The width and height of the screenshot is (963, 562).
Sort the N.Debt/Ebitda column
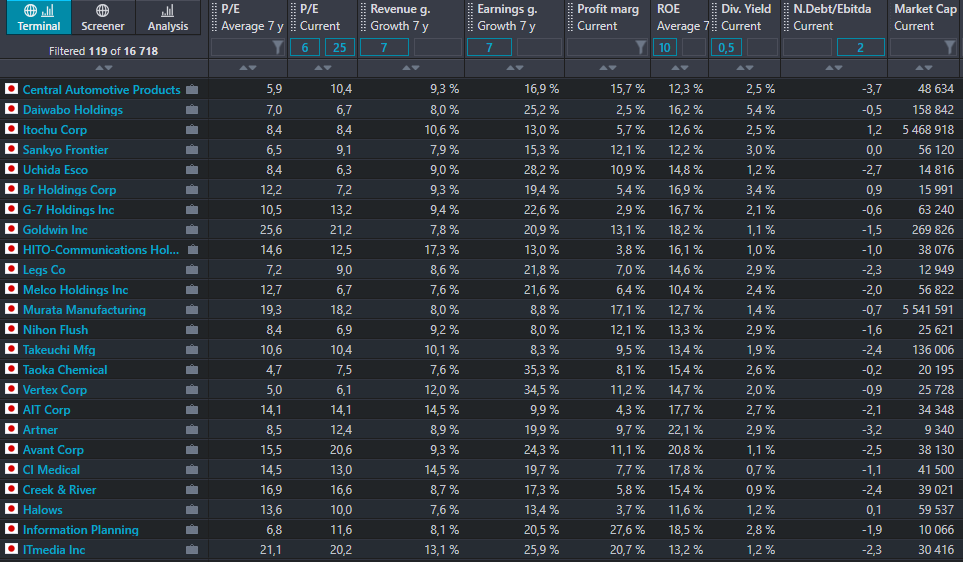833,68
